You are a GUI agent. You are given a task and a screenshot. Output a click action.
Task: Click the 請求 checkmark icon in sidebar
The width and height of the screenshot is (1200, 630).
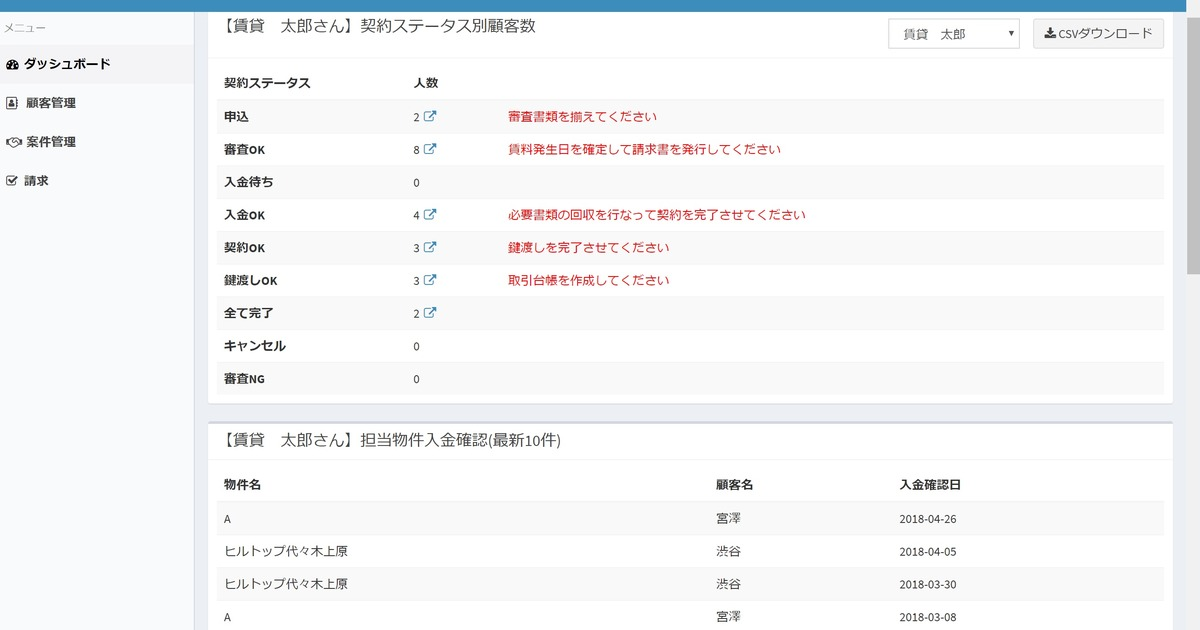pos(12,181)
